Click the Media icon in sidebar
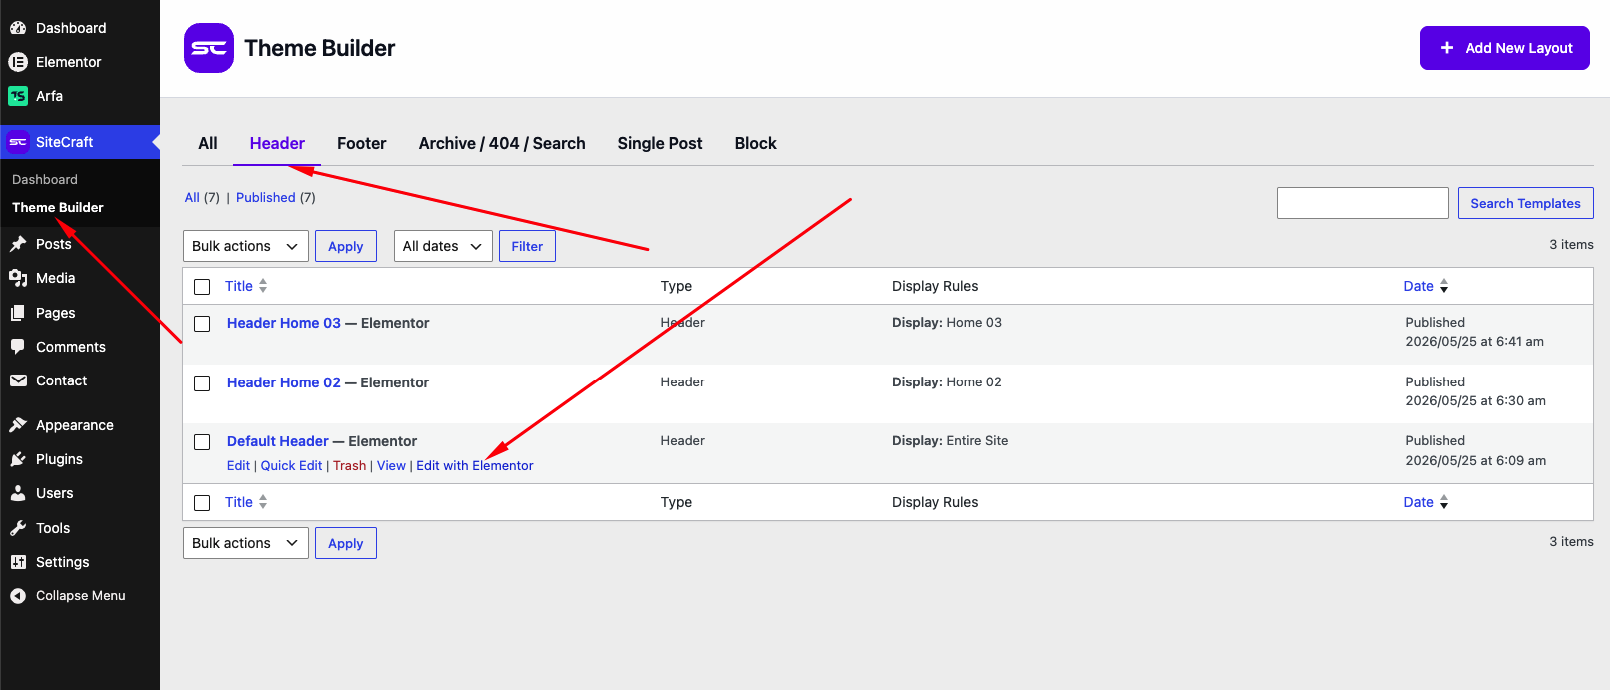 [x=18, y=278]
